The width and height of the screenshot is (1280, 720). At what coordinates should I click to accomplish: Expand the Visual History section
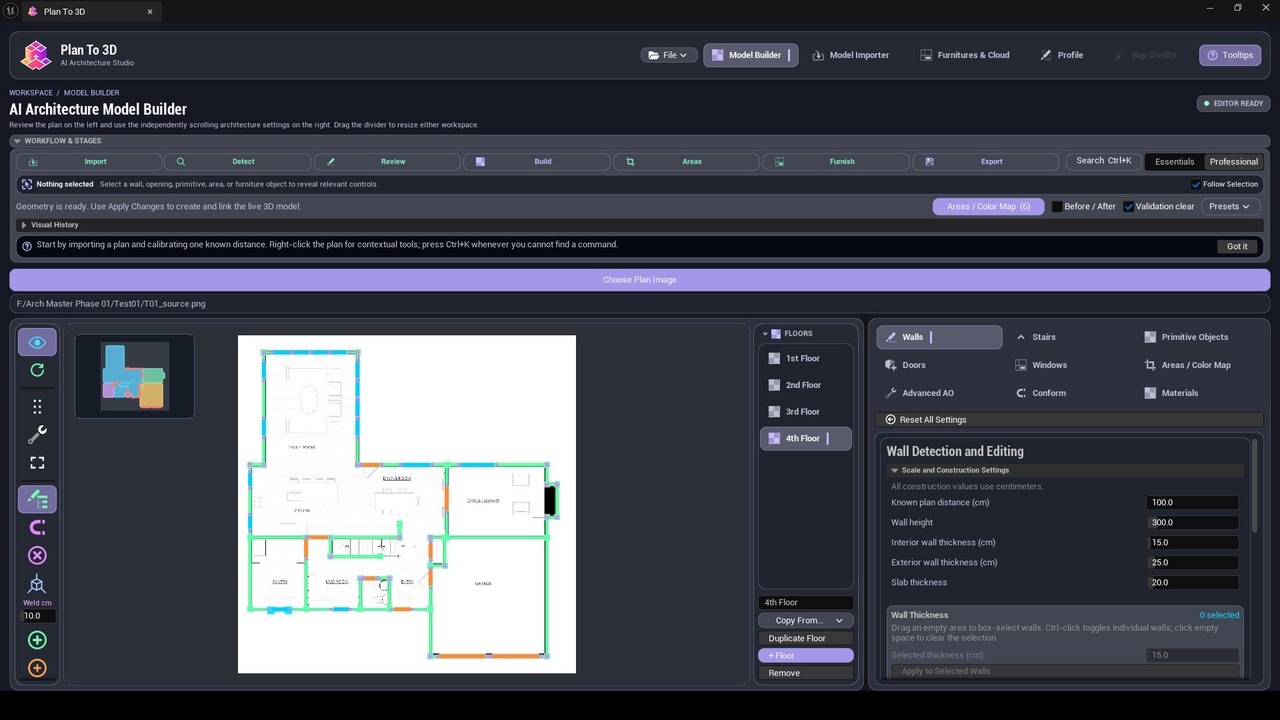[x=25, y=225]
